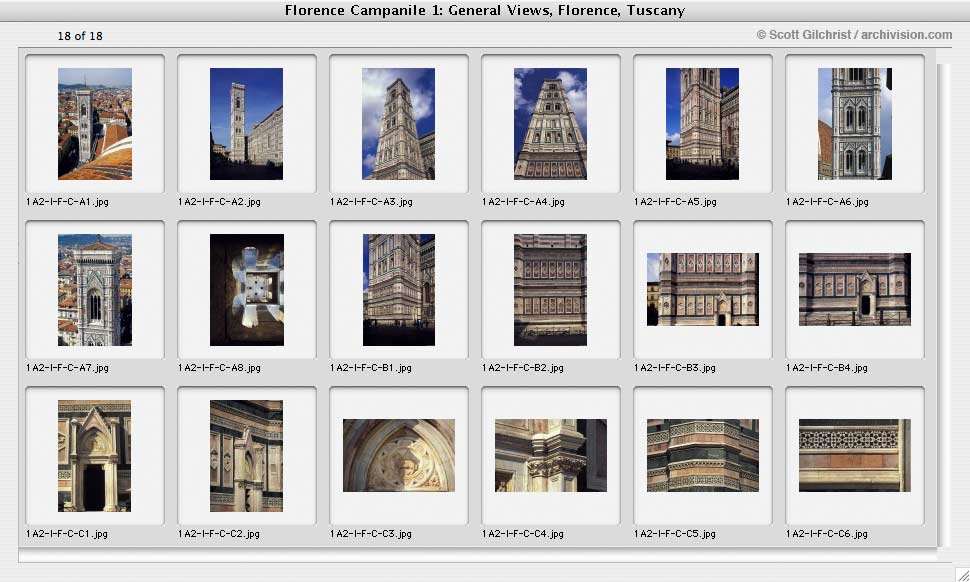Open thumbnail 1A2-I-F-C-A1.jpg aerial campanile view

(95, 124)
